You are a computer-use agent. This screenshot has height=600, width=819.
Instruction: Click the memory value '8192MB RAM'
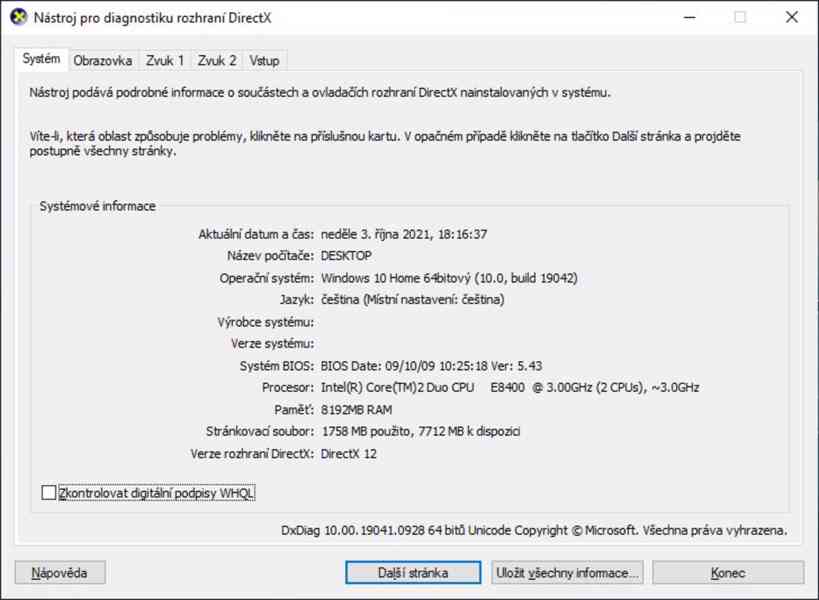tap(357, 410)
